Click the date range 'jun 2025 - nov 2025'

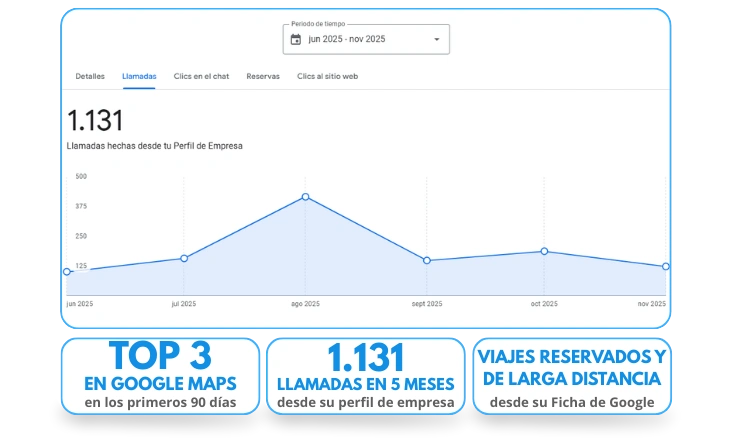click(x=346, y=39)
